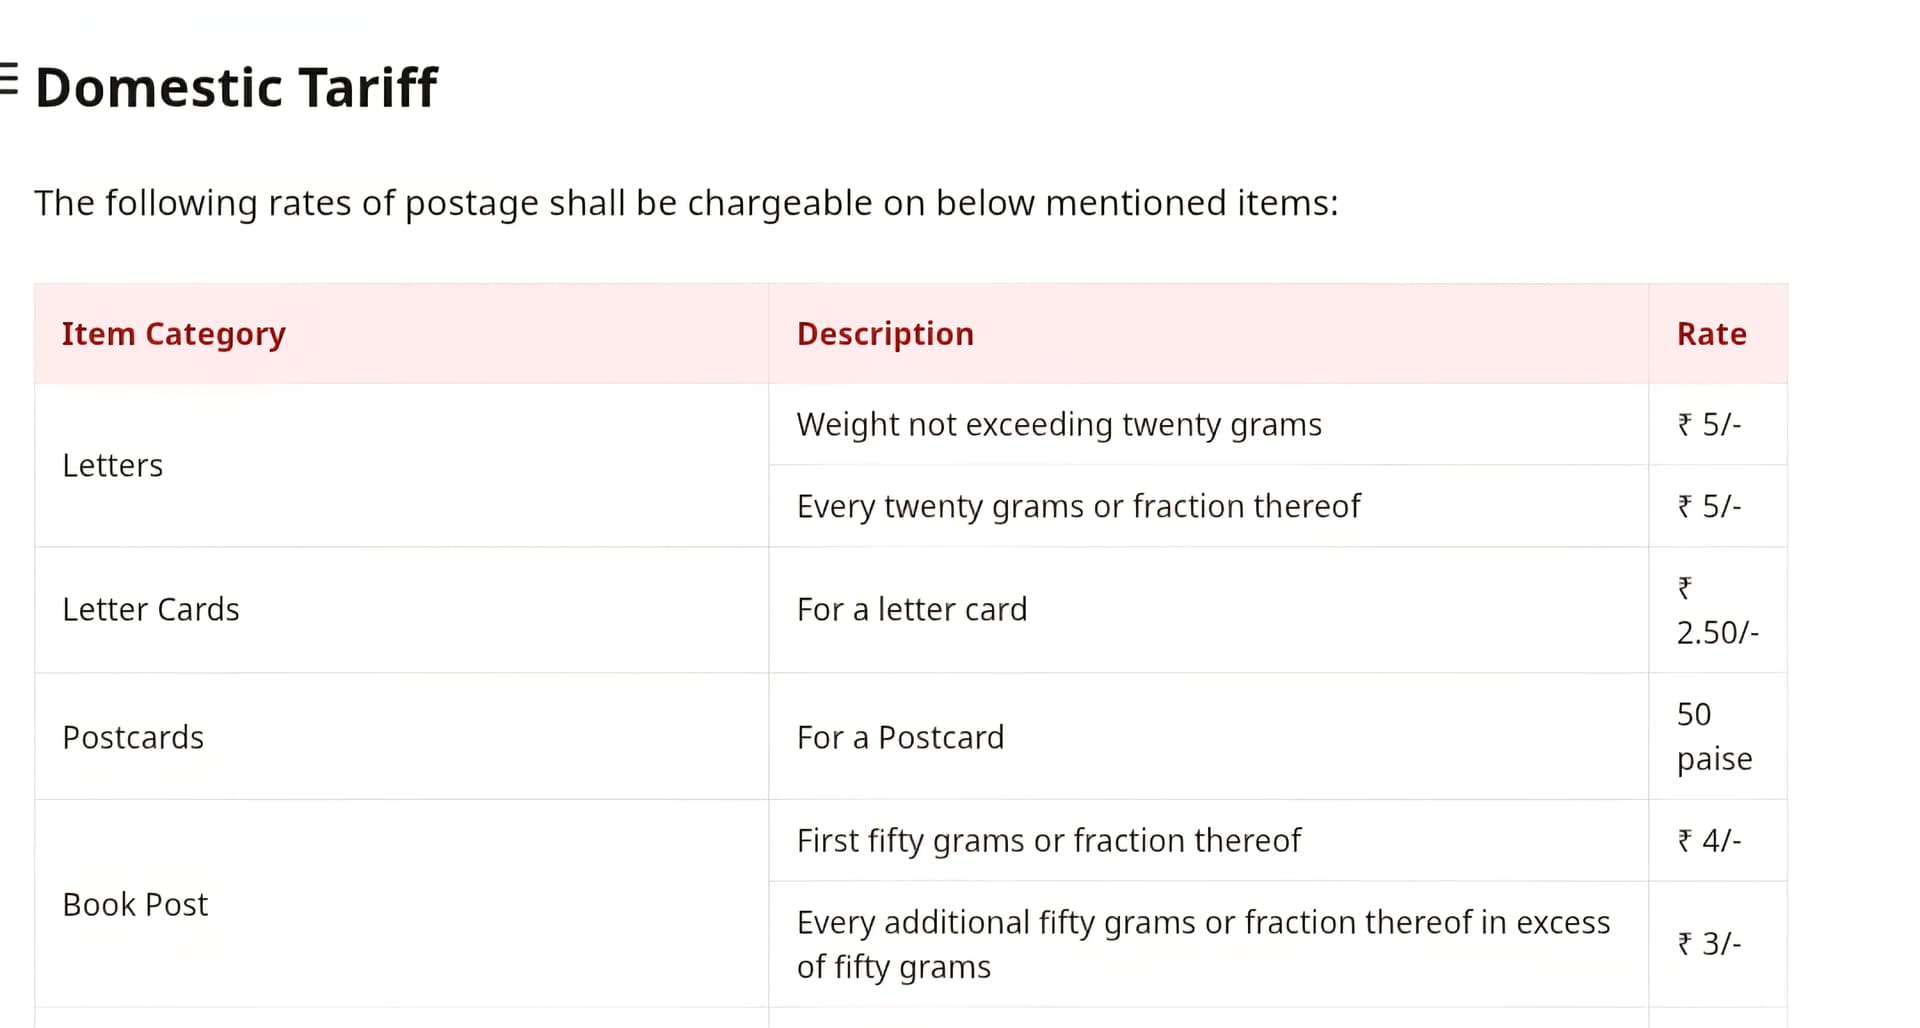Click 'Every additional fifty grams' description cell
Image resolution: width=1920 pixels, height=1028 pixels.
click(1203, 944)
